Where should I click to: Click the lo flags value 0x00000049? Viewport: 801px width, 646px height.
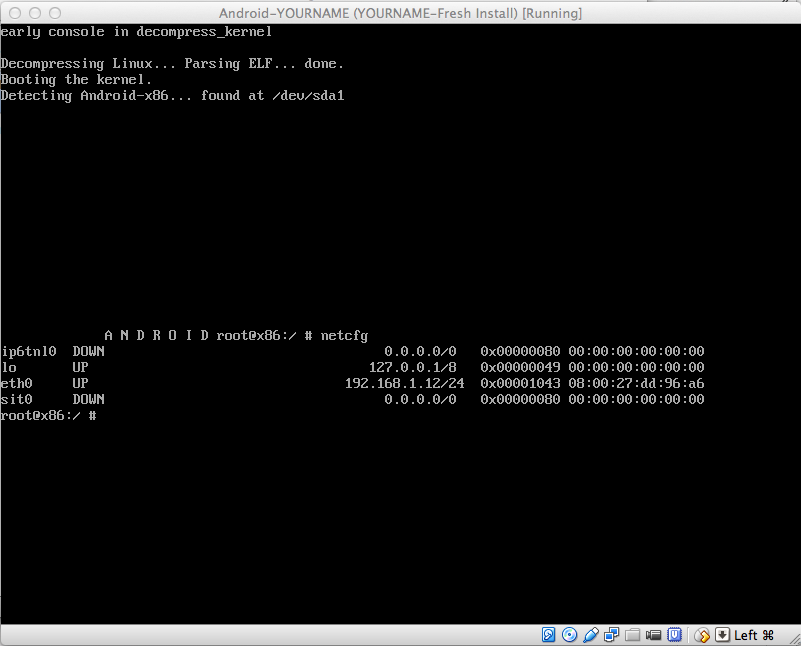coord(520,367)
